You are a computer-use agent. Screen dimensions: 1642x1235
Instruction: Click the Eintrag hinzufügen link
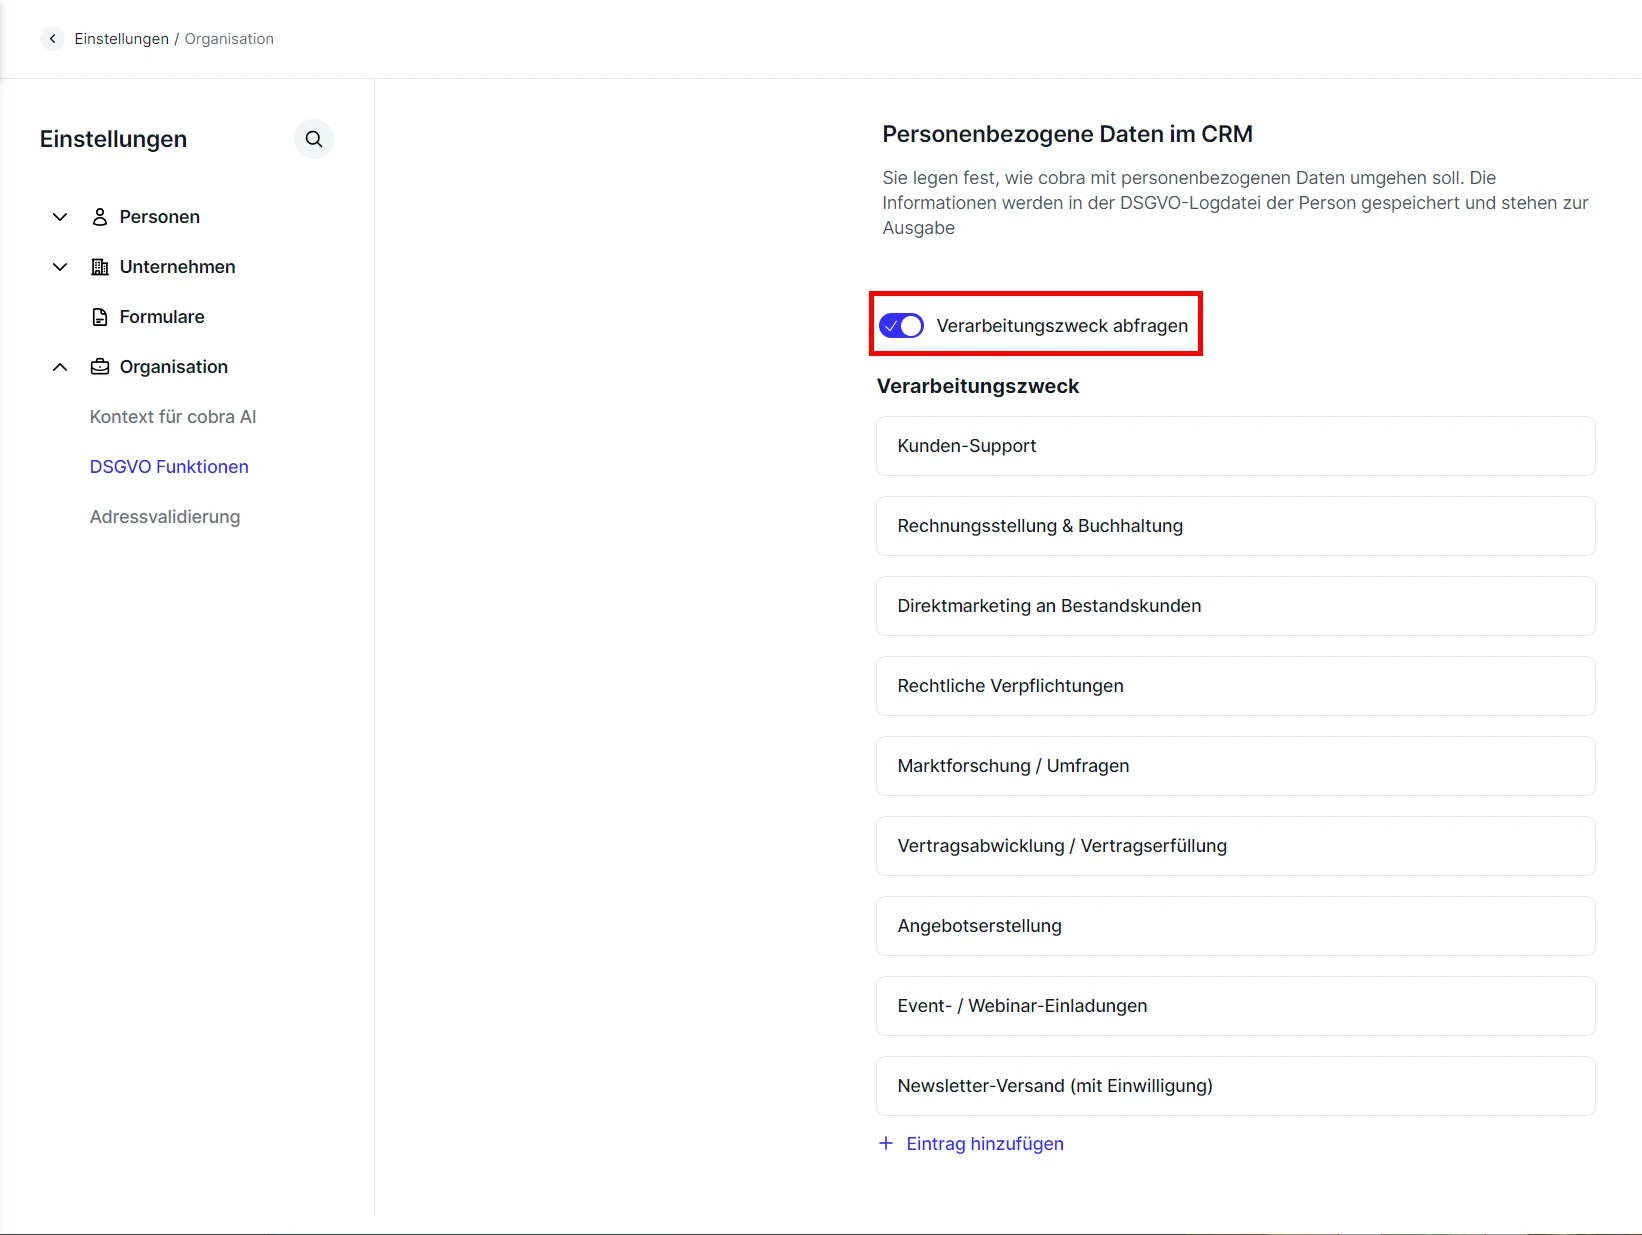click(984, 1143)
